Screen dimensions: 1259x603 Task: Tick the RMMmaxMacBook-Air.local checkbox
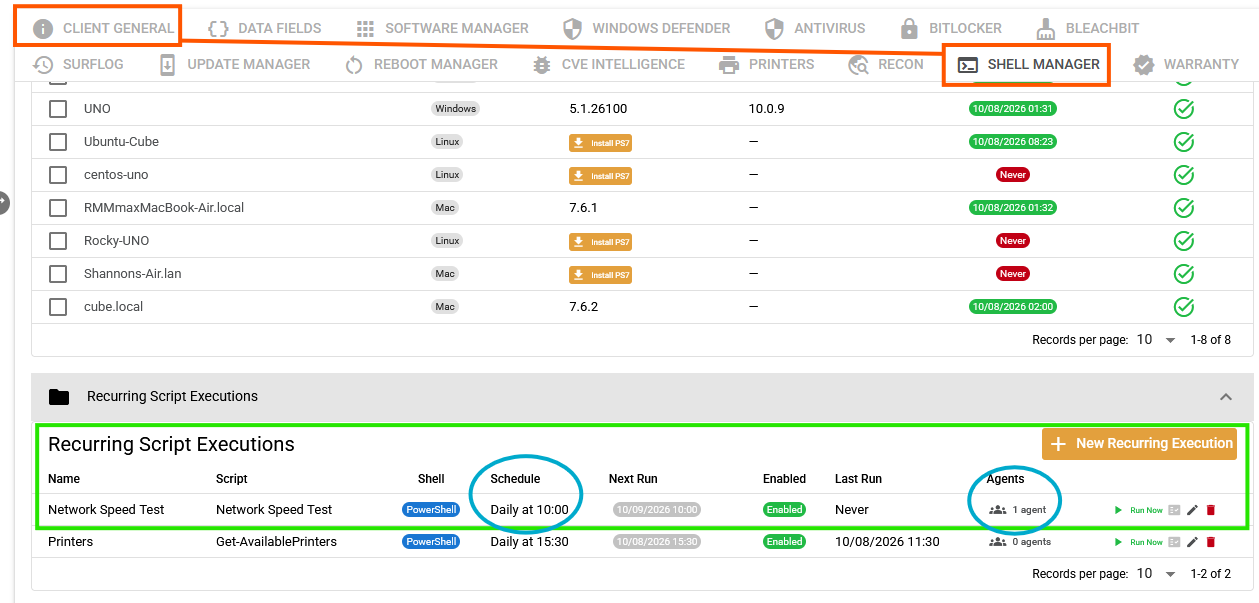click(58, 207)
